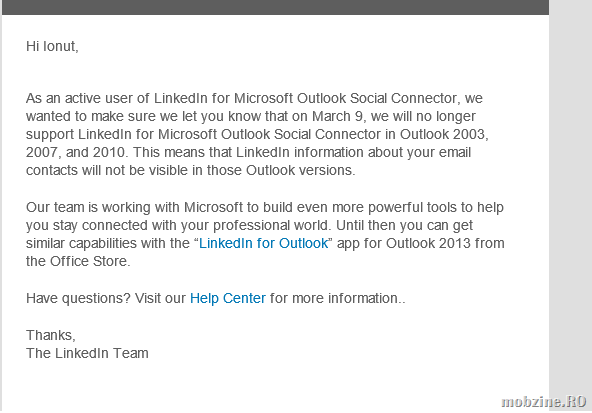
Task: Open the "LinkedIn for Outlook" link
Action: 264,243
